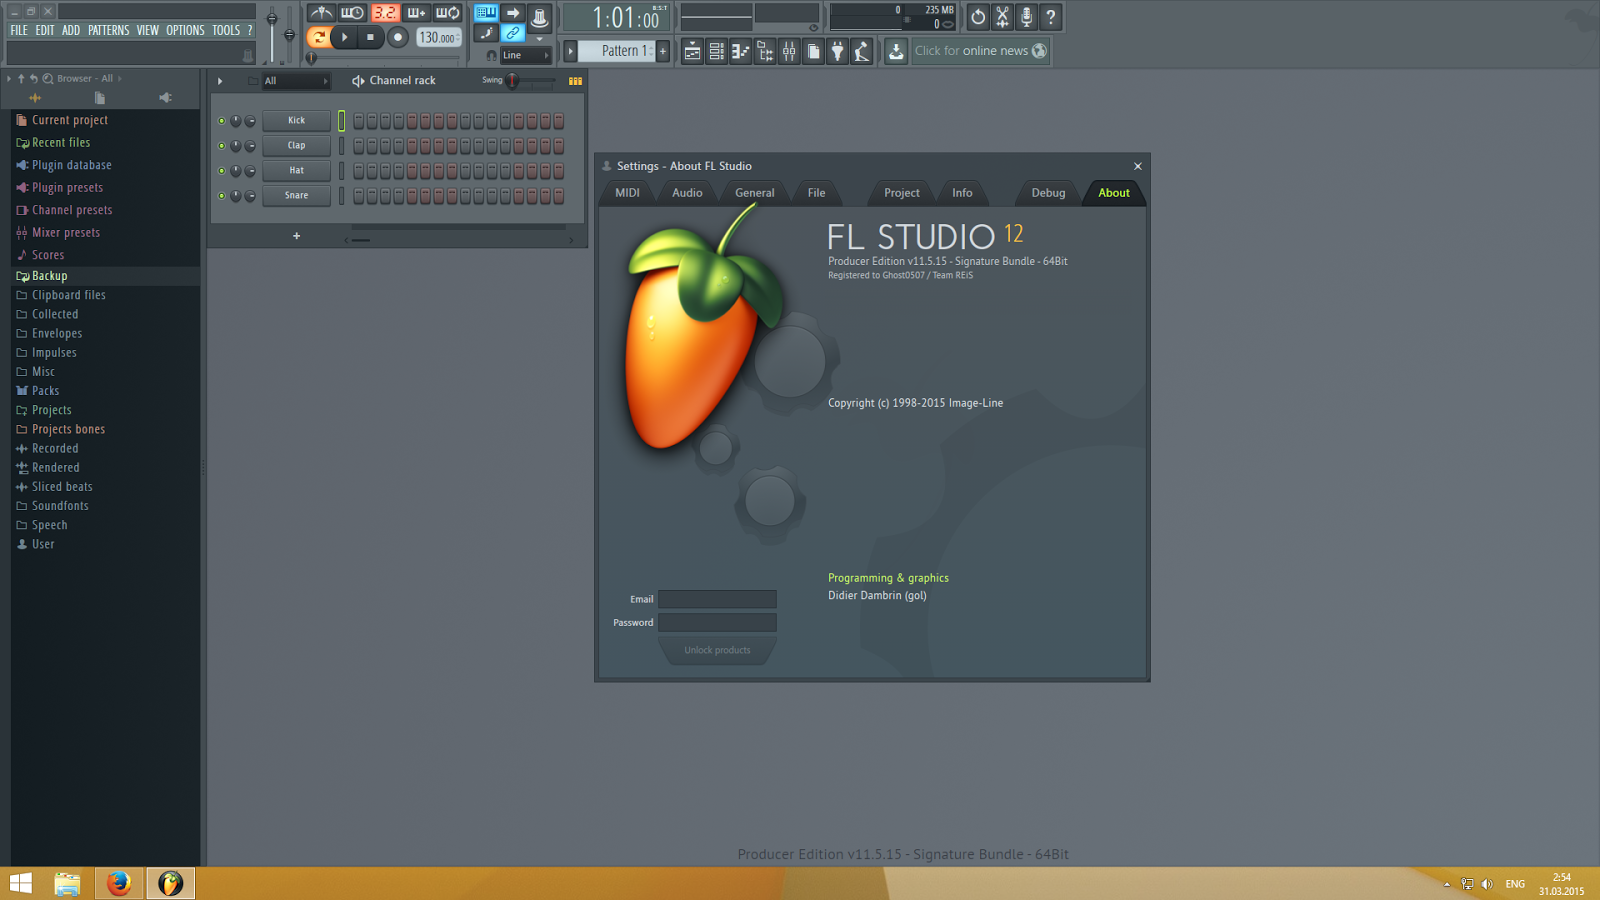Open the mixer from toolbar

789,52
